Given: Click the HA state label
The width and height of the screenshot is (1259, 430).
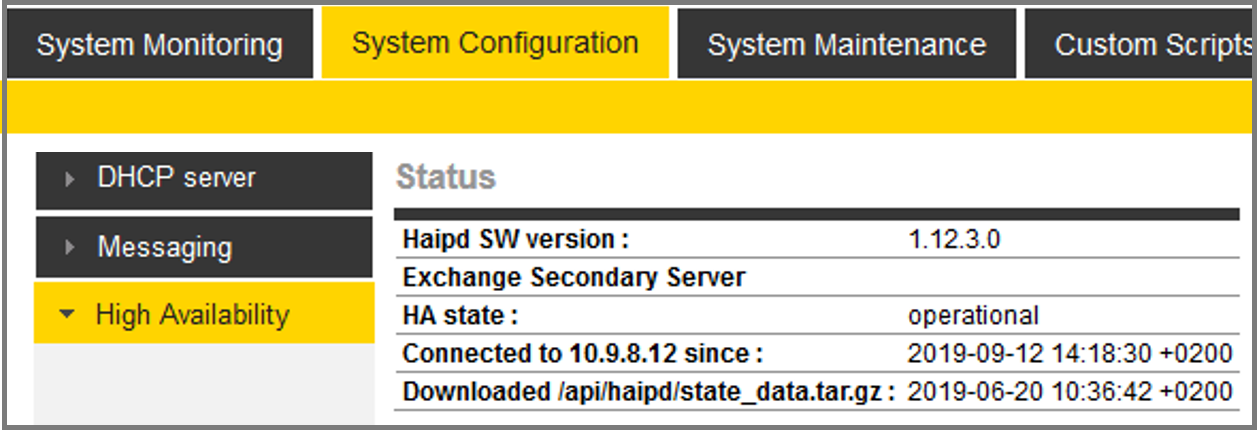Looking at the screenshot, I should pos(460,315).
